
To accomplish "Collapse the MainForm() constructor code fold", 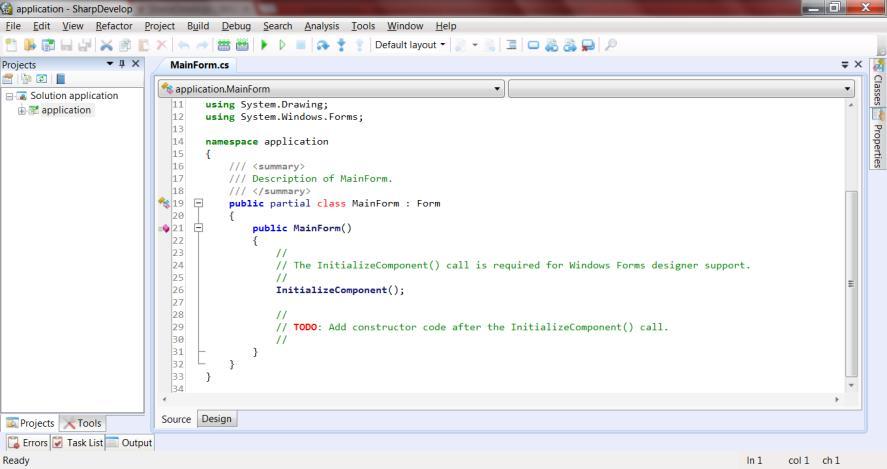I will [x=199, y=227].
